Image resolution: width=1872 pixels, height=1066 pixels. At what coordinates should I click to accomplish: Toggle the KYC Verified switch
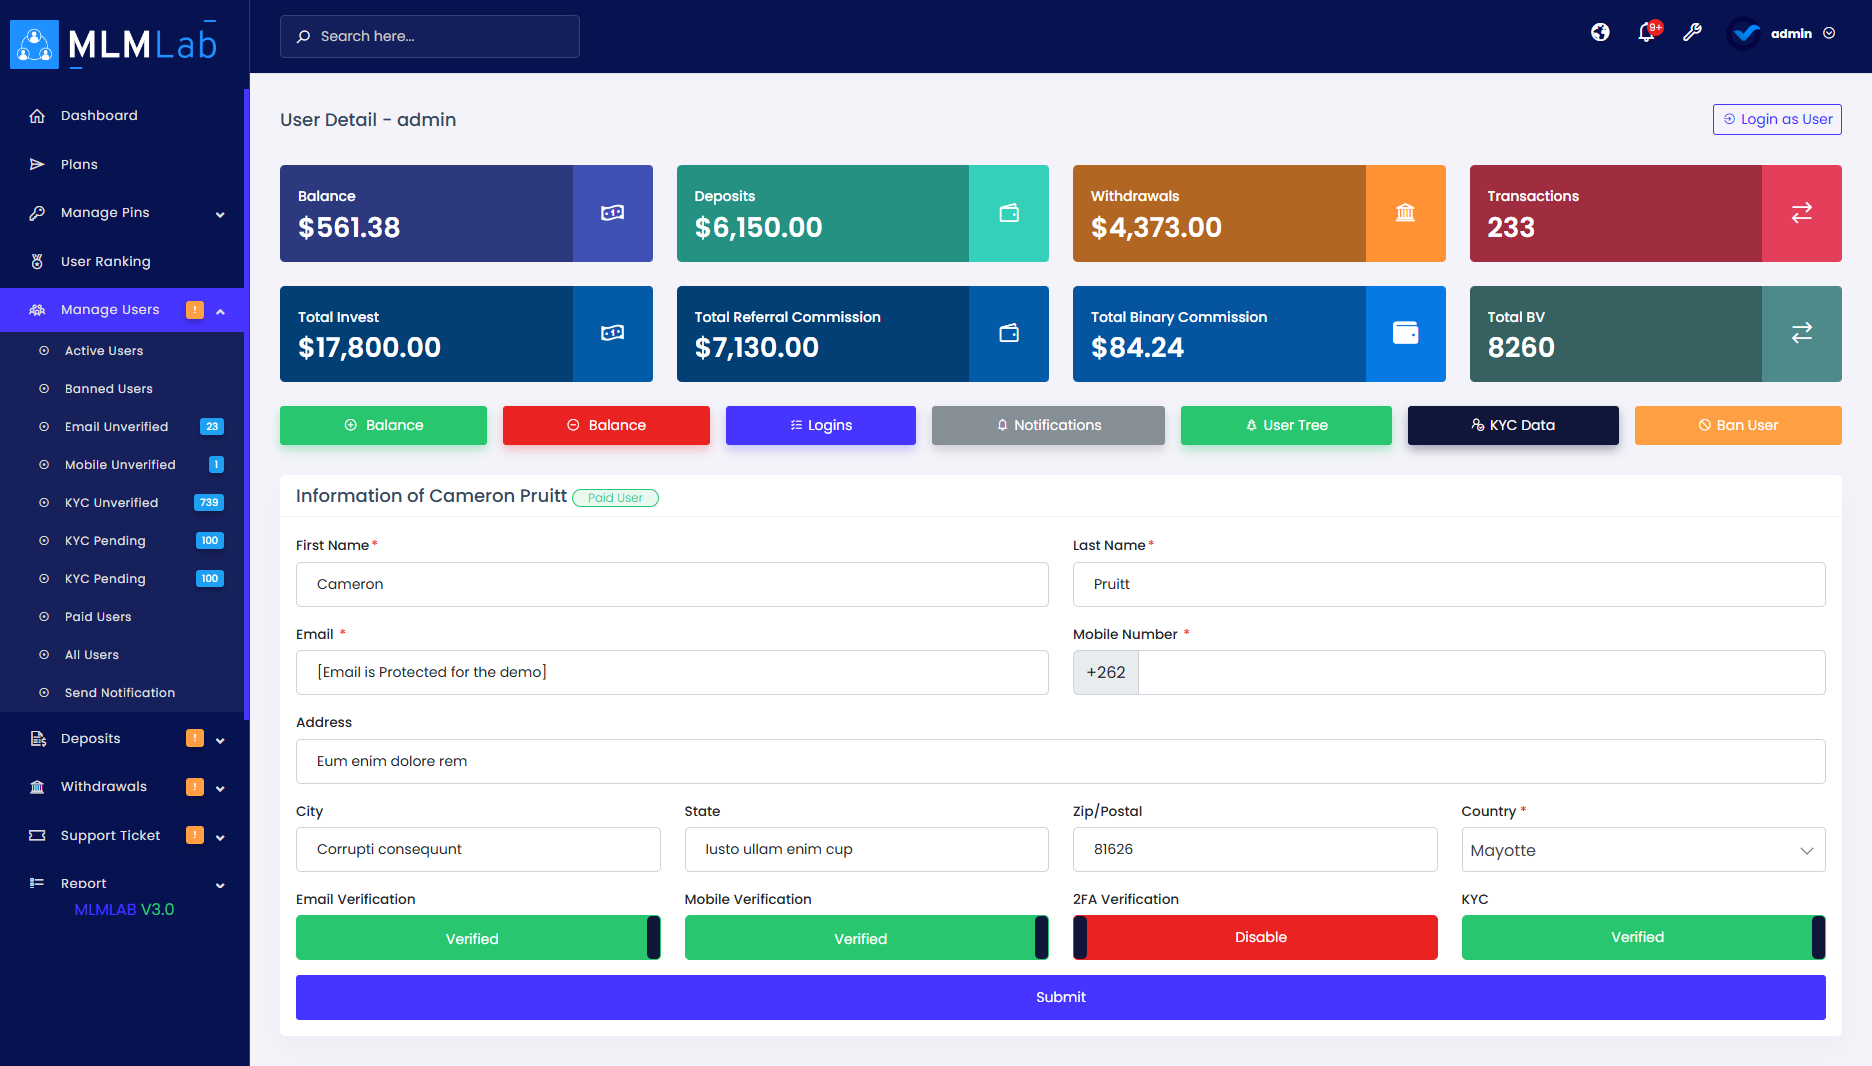(1643, 938)
